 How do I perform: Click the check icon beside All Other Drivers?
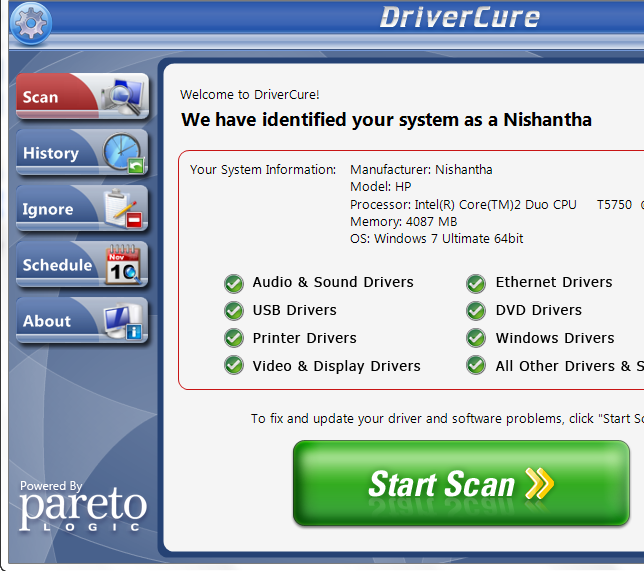point(476,365)
